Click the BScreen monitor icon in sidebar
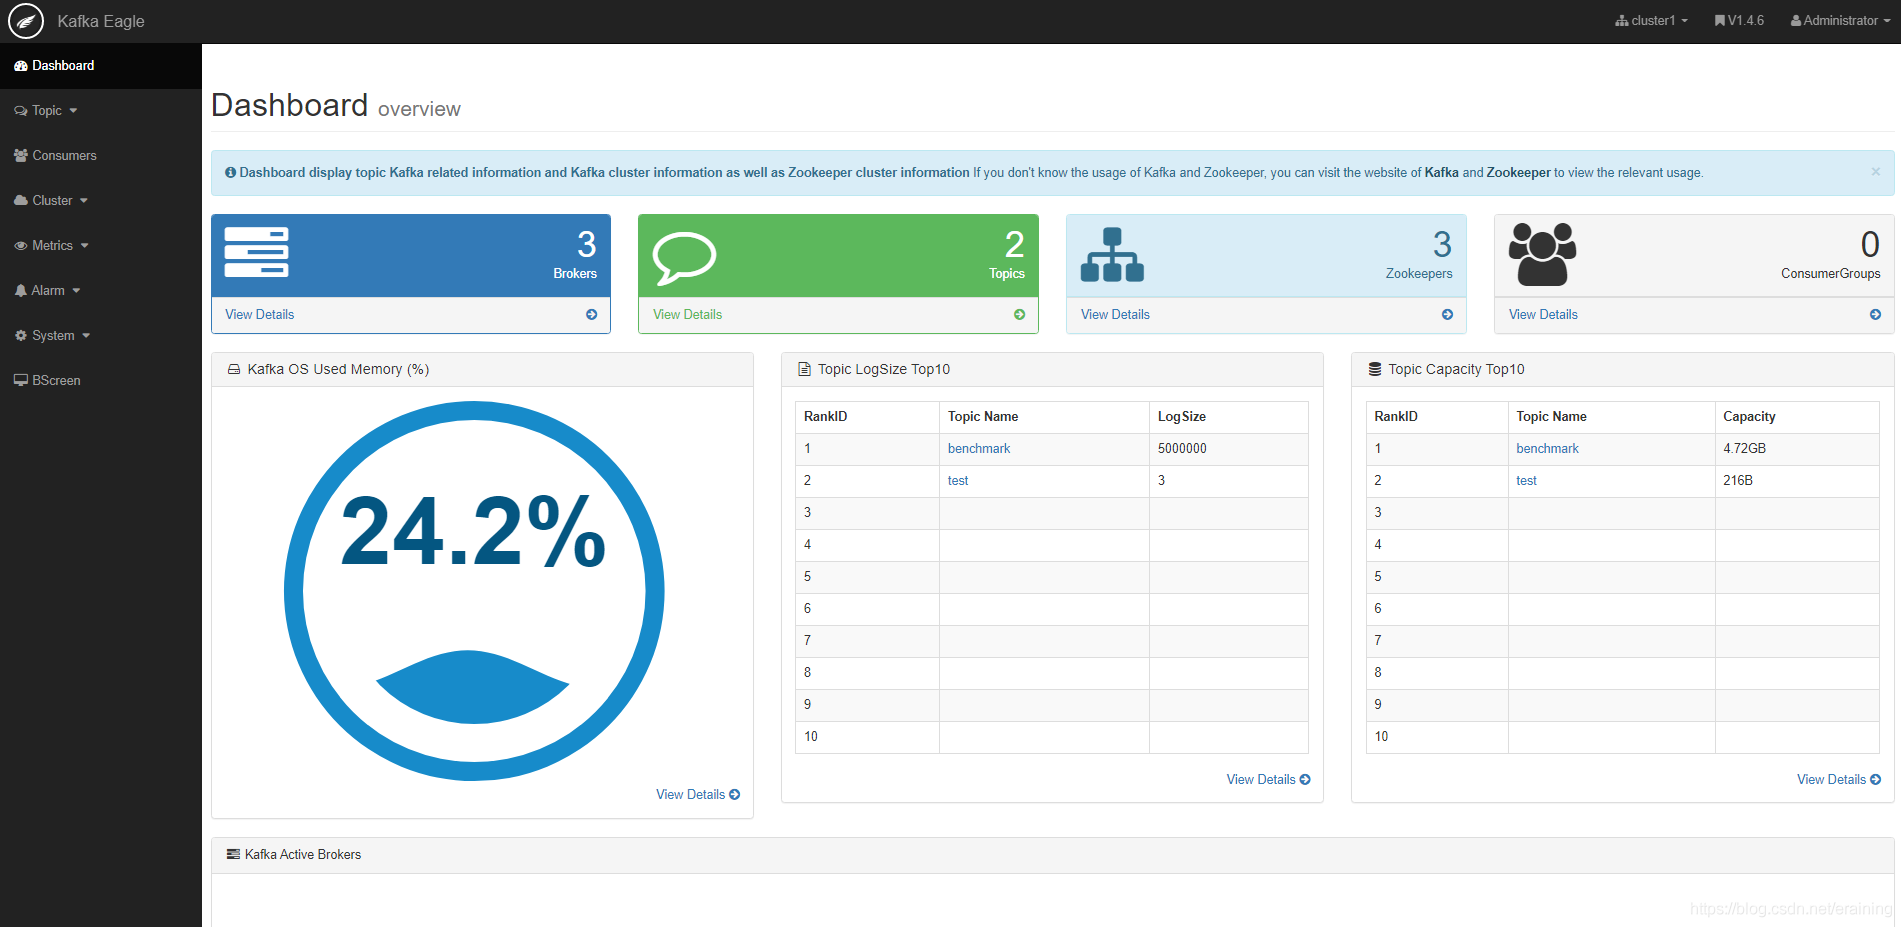 (21, 381)
